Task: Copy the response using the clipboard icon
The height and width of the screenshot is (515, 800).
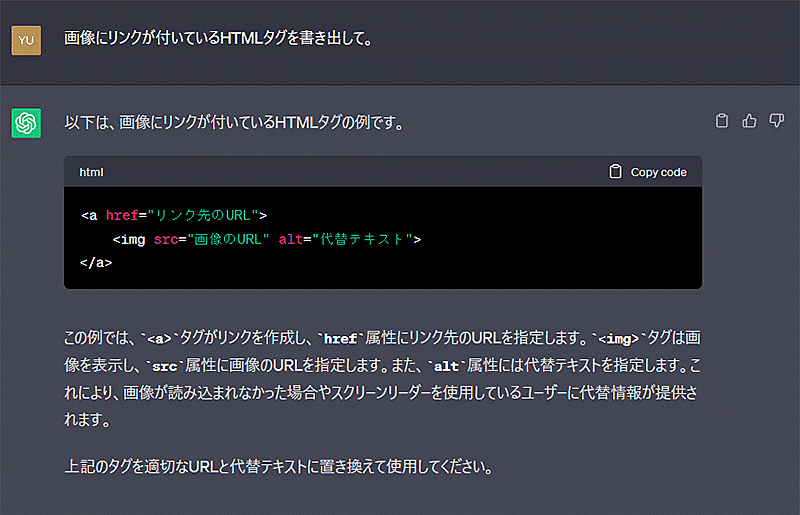Action: (x=722, y=121)
